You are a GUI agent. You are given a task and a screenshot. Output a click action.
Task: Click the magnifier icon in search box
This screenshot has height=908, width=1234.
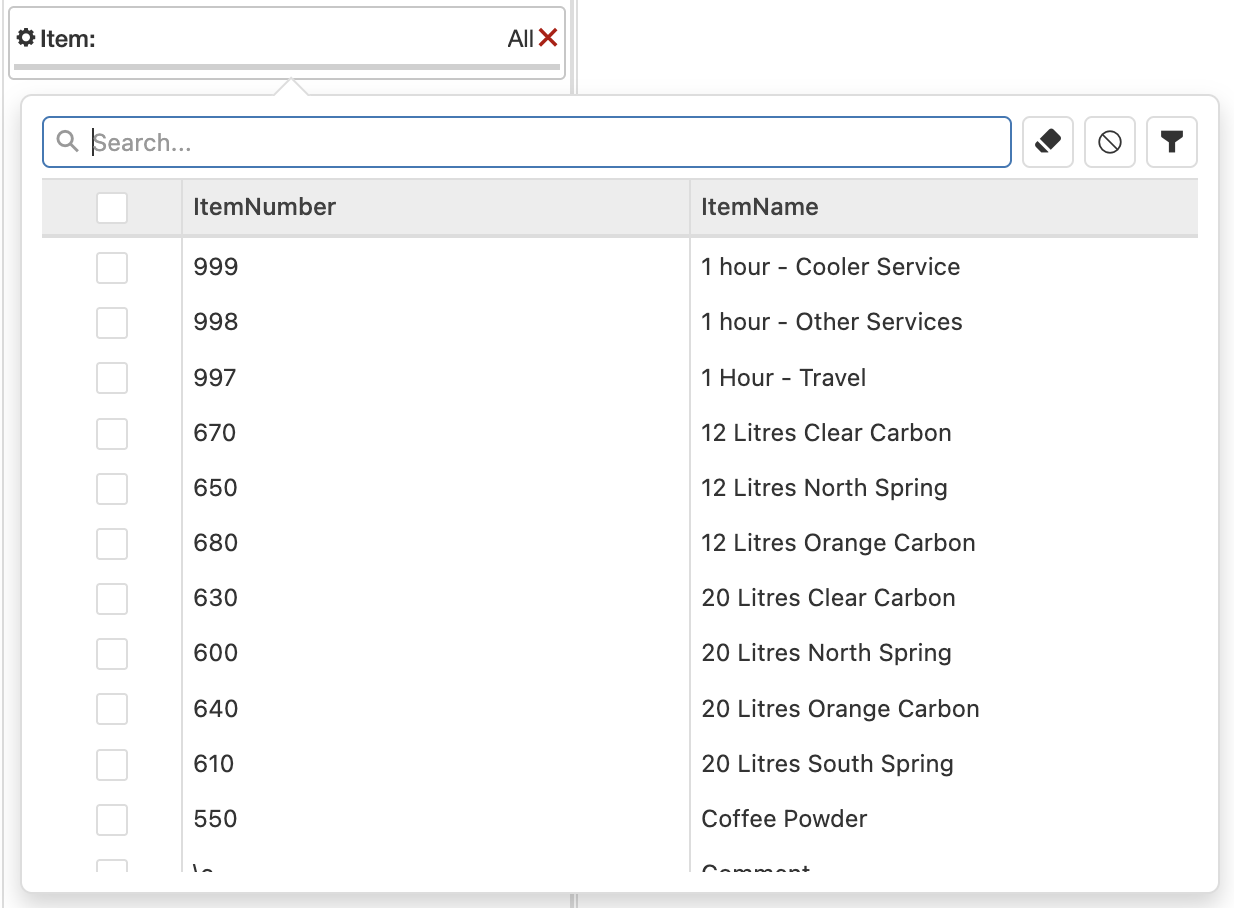coord(67,142)
